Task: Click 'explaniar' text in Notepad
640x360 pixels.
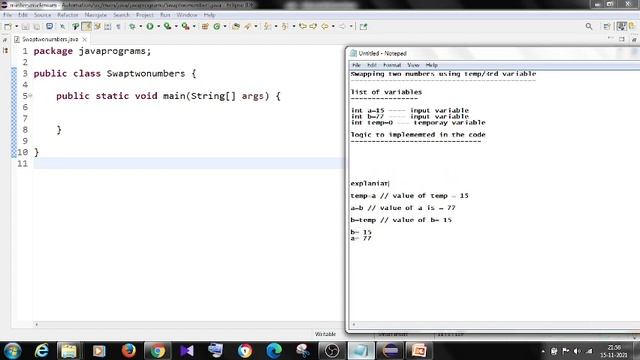Action: [x=369, y=183]
